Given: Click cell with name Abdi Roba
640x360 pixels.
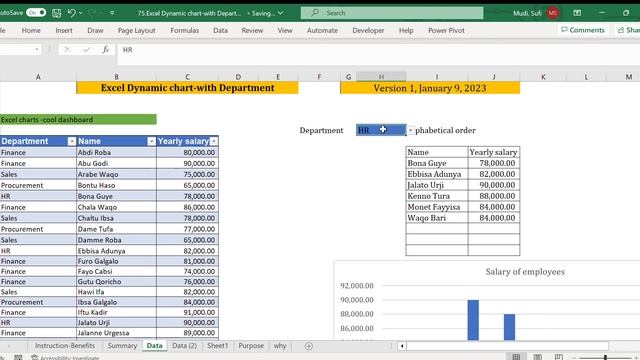Looking at the screenshot, I should 116,152.
